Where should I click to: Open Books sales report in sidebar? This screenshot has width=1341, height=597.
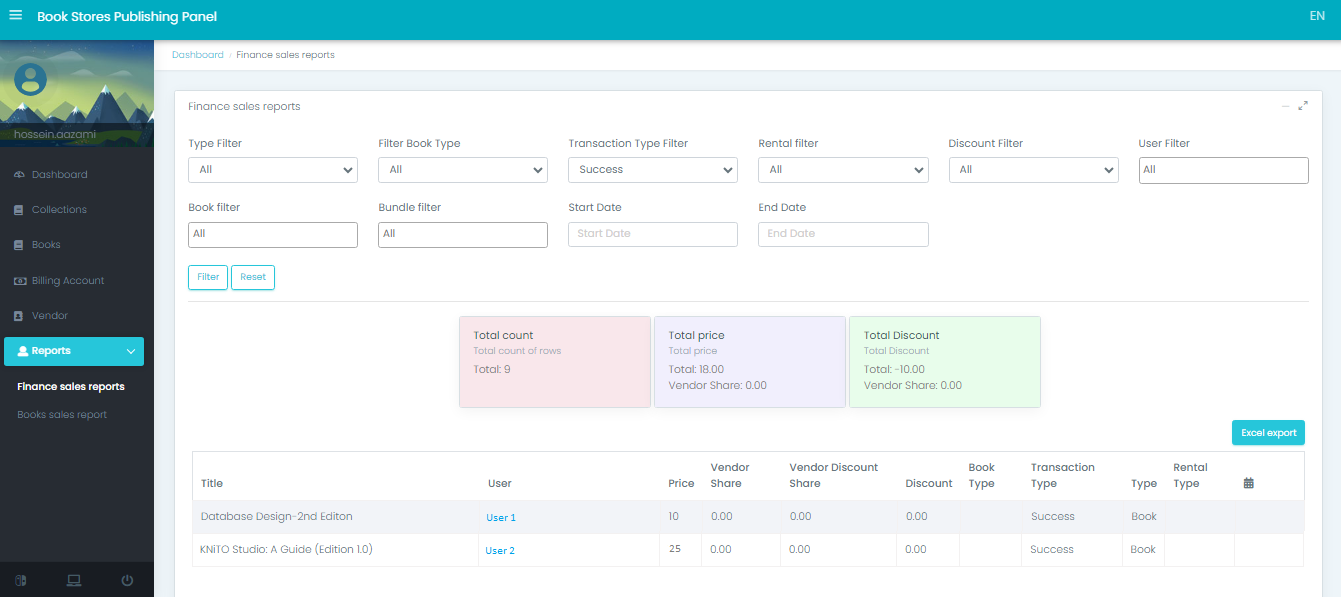point(62,415)
